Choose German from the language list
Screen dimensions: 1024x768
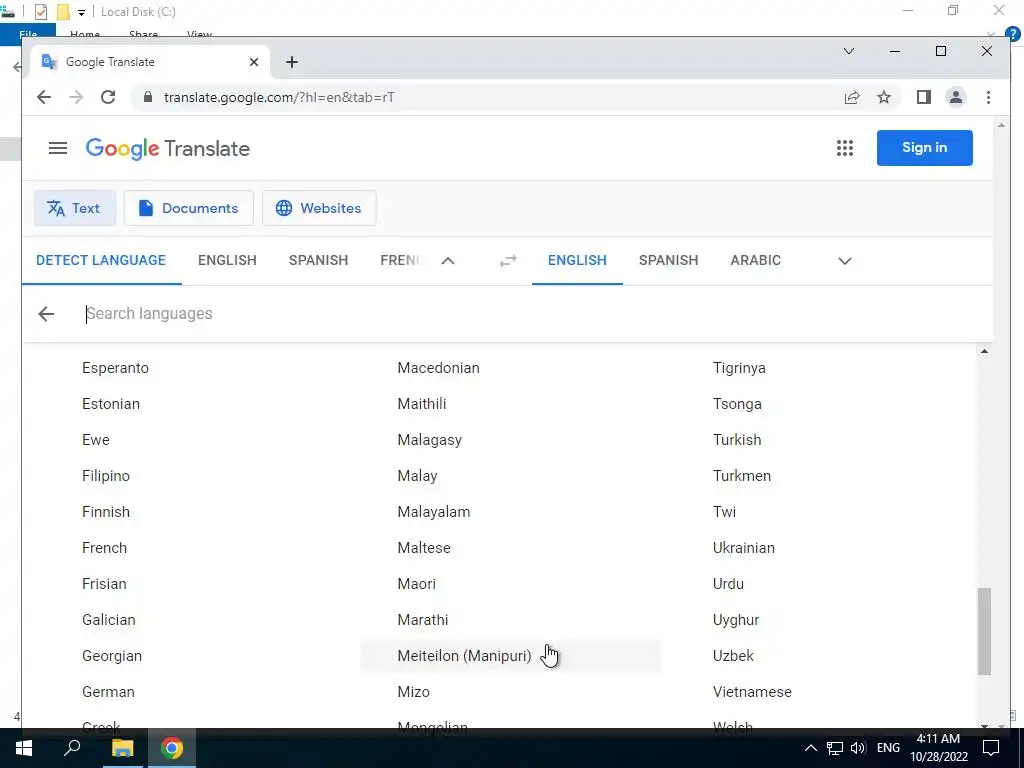(108, 692)
